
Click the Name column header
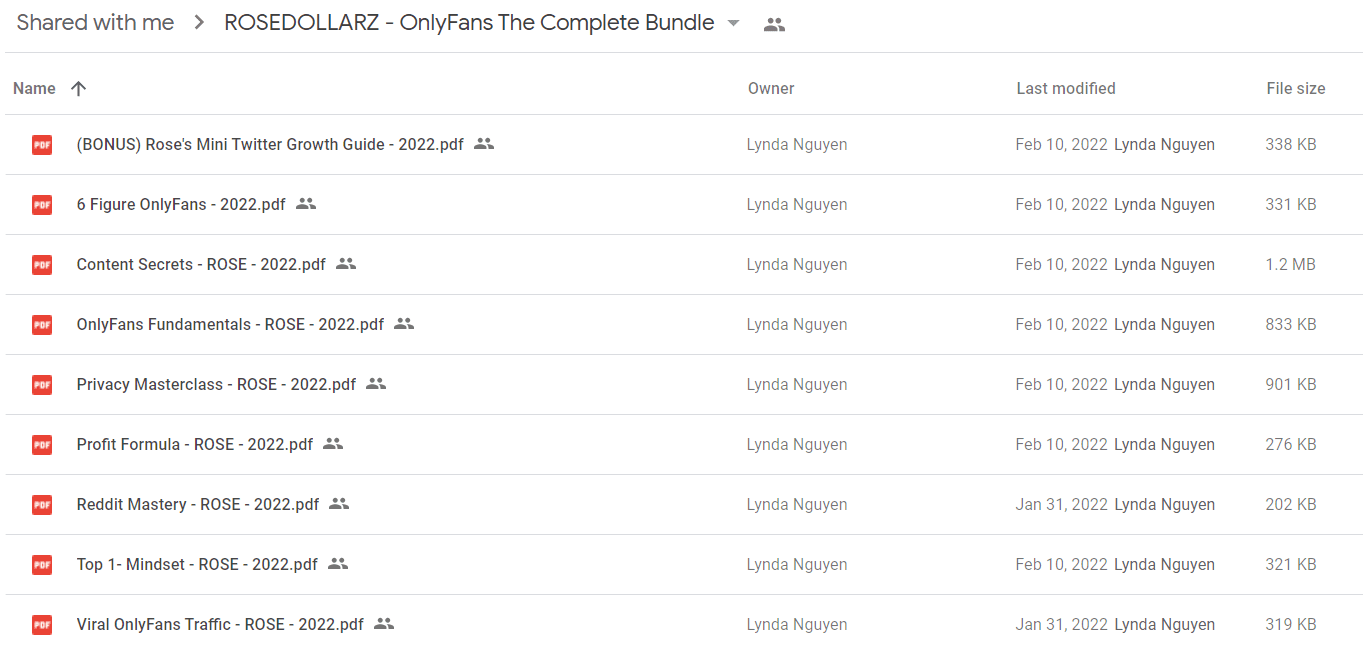(x=34, y=88)
